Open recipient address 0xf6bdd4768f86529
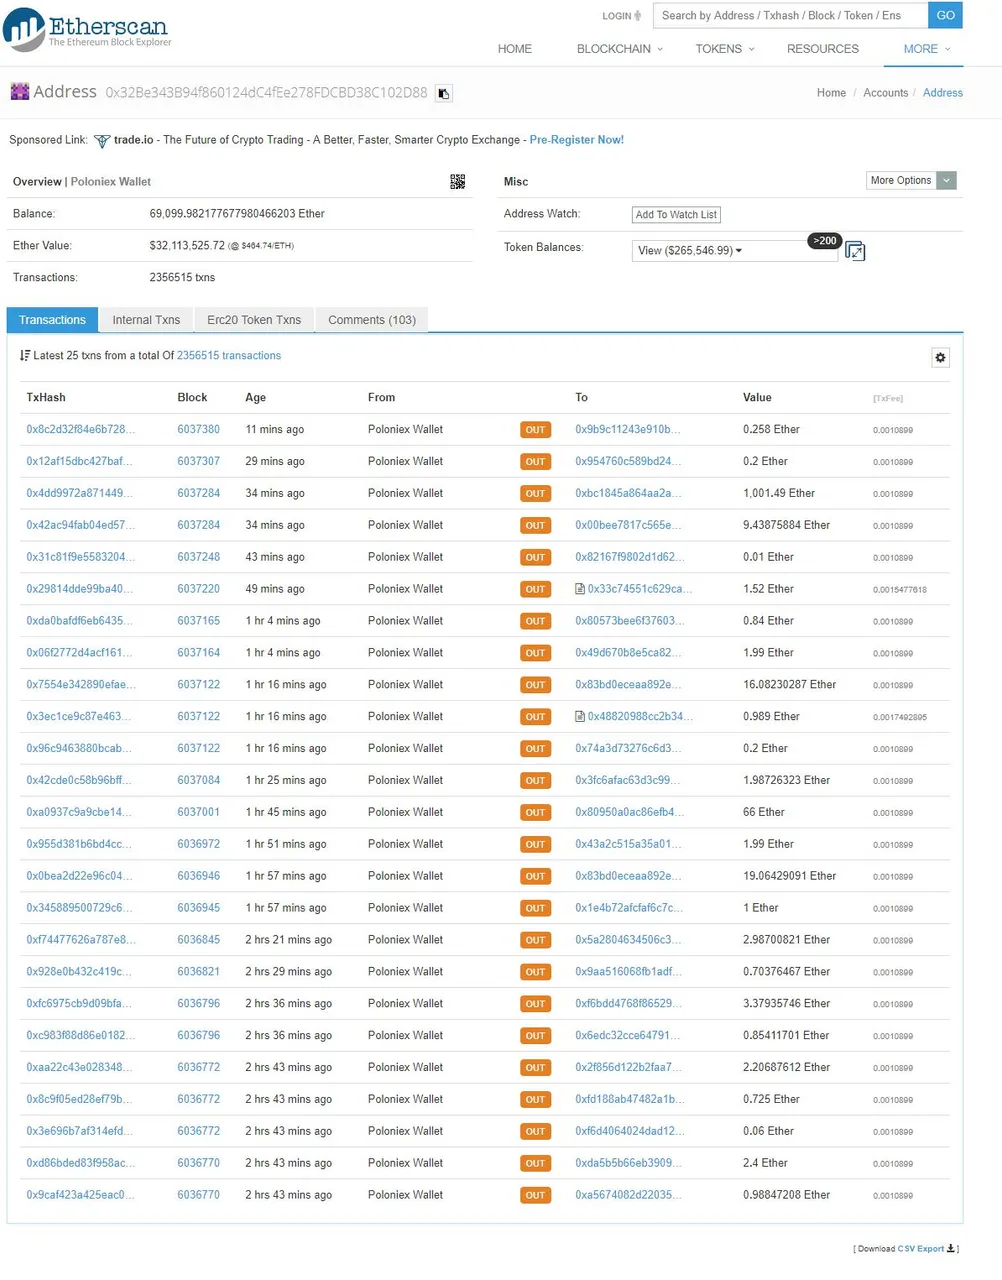 629,1005
